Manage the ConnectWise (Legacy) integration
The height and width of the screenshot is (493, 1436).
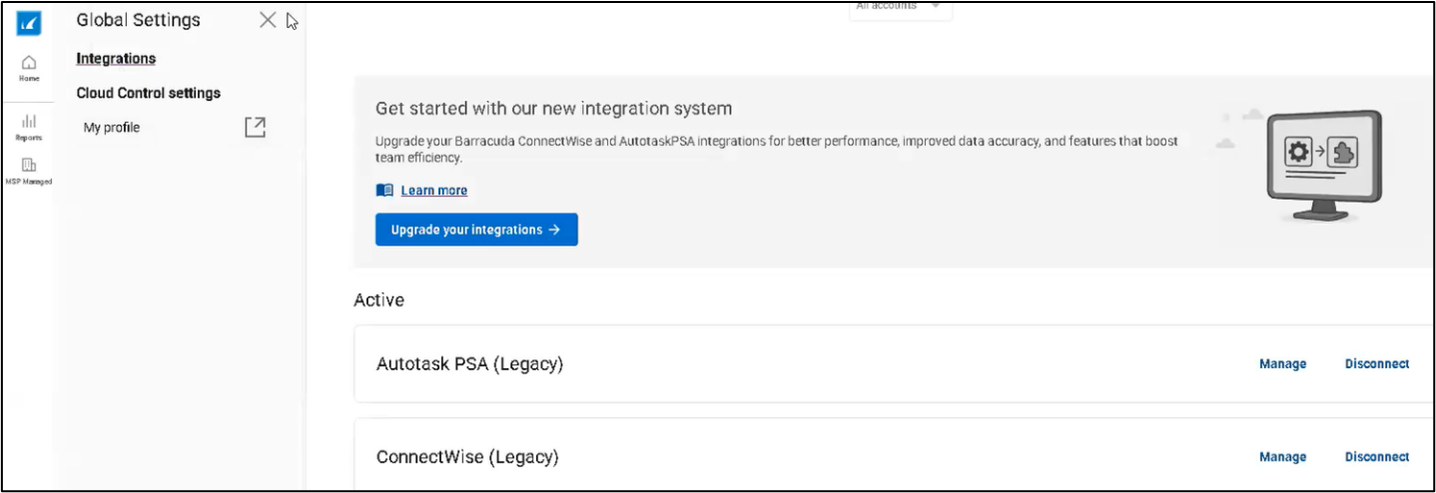[x=1282, y=457]
